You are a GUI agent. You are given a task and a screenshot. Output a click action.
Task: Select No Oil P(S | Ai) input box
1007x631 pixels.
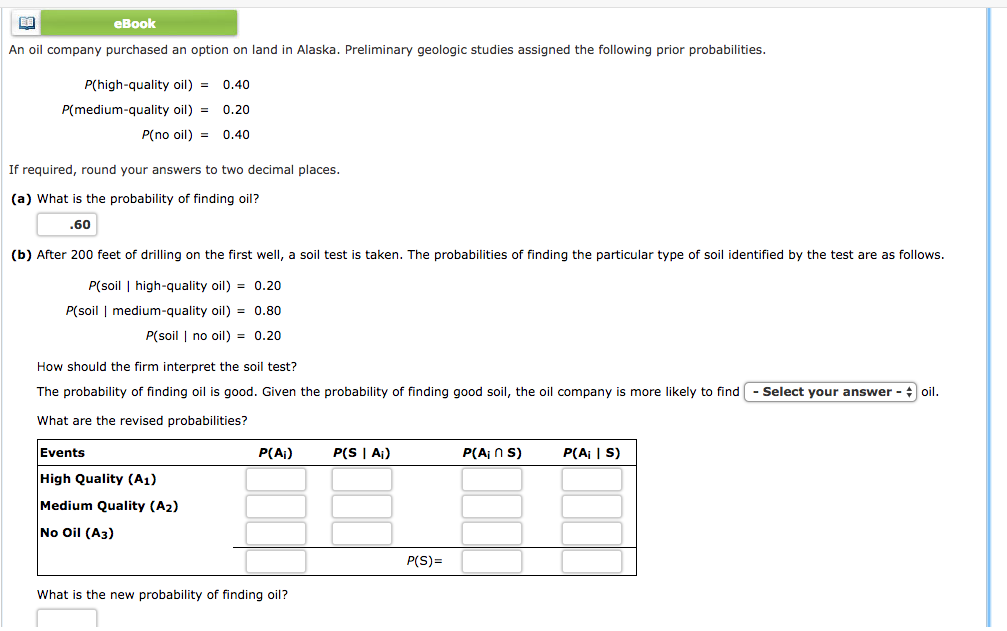(362, 533)
